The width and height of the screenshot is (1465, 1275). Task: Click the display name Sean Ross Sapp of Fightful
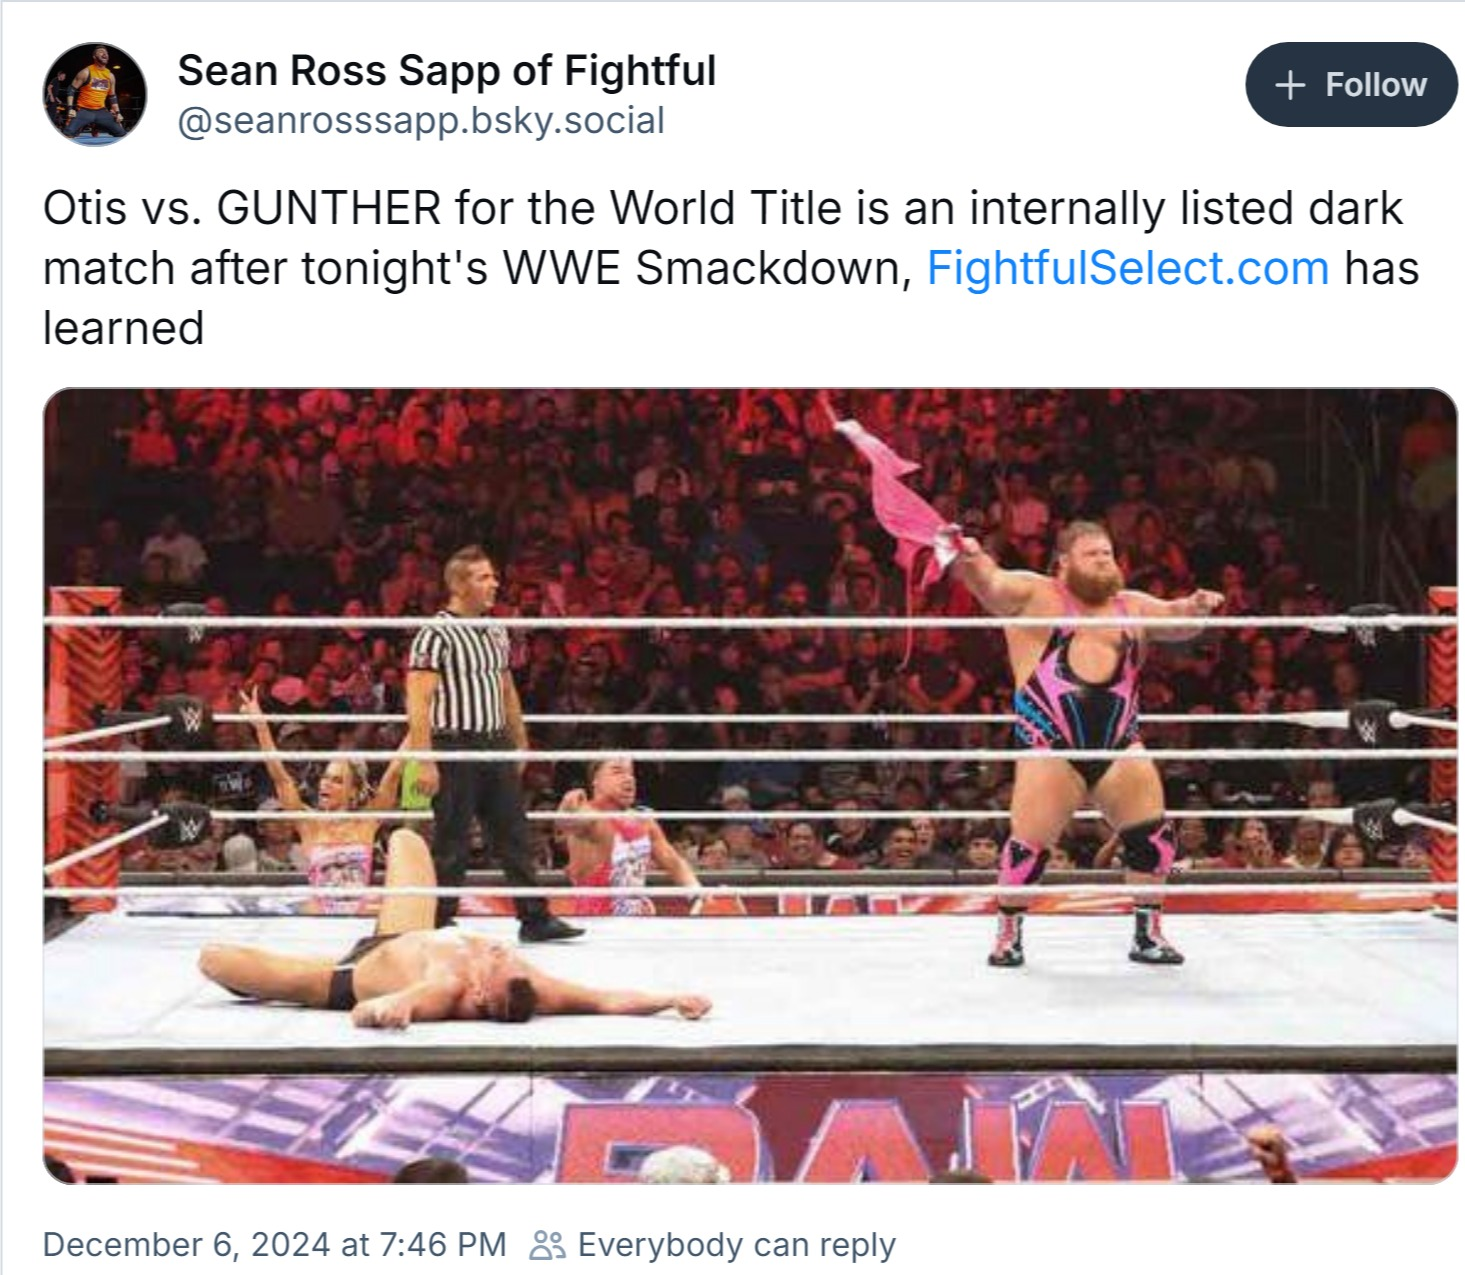click(447, 71)
